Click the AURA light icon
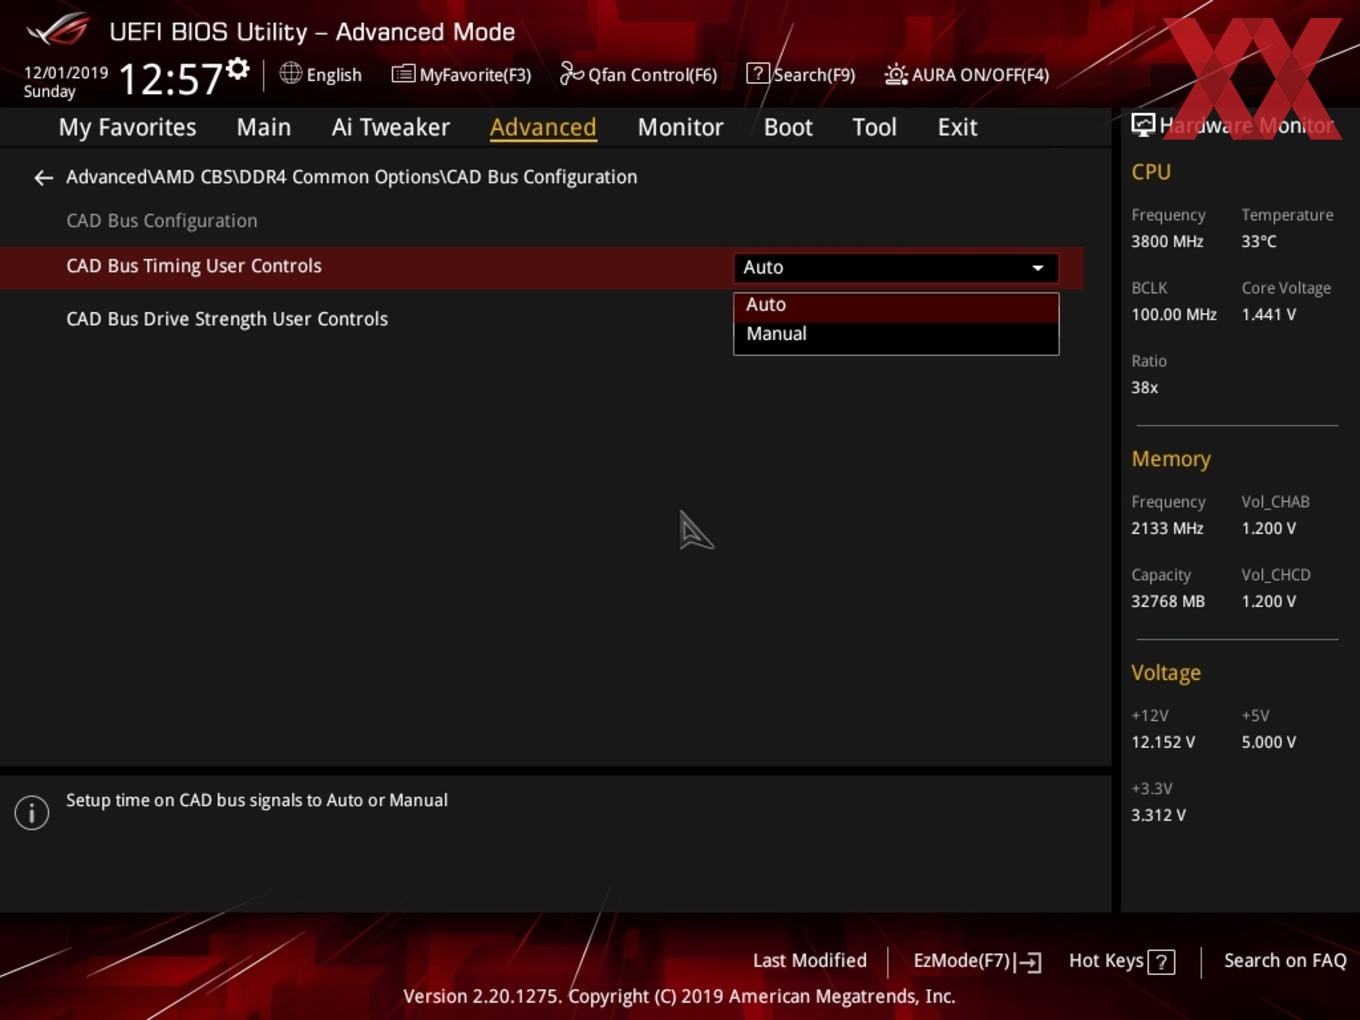This screenshot has width=1360, height=1020. coord(896,74)
